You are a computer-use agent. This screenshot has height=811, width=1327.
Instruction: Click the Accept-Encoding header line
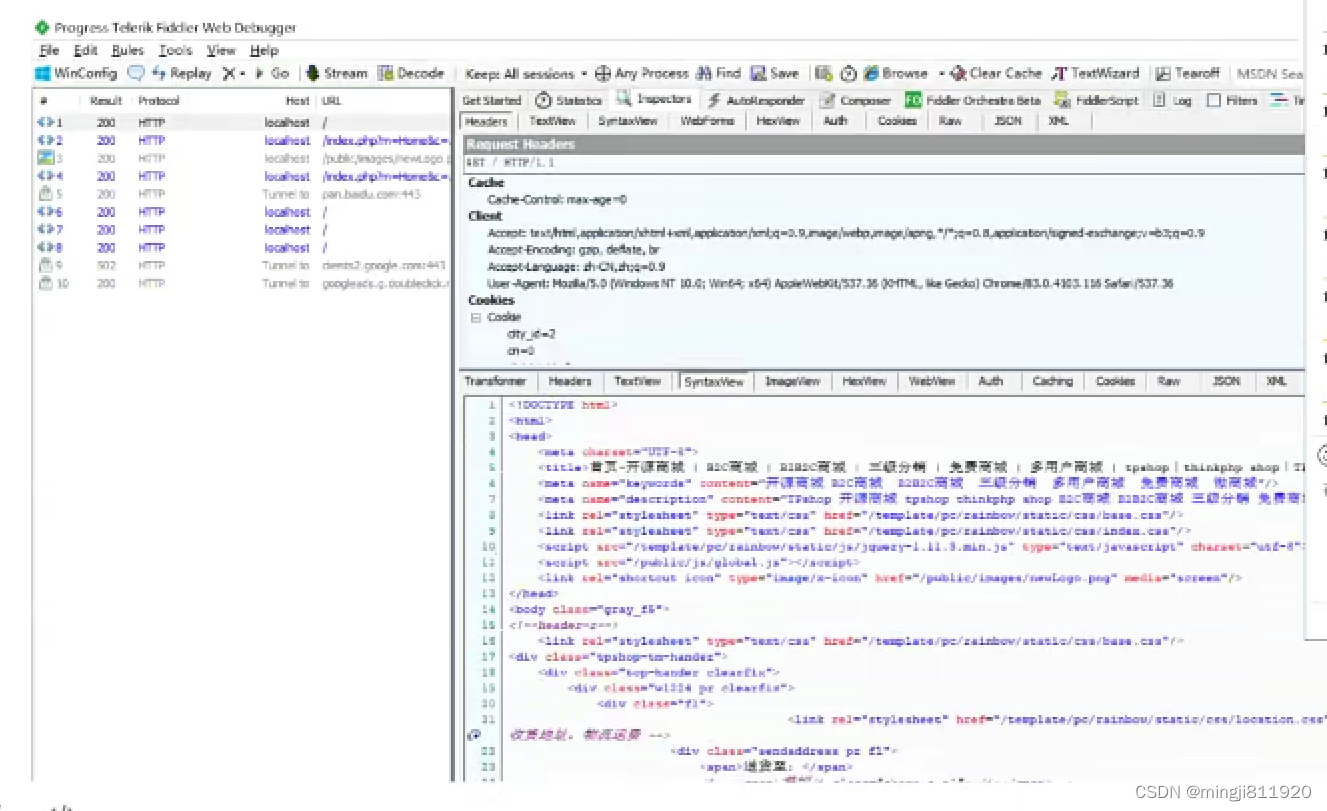coord(574,250)
